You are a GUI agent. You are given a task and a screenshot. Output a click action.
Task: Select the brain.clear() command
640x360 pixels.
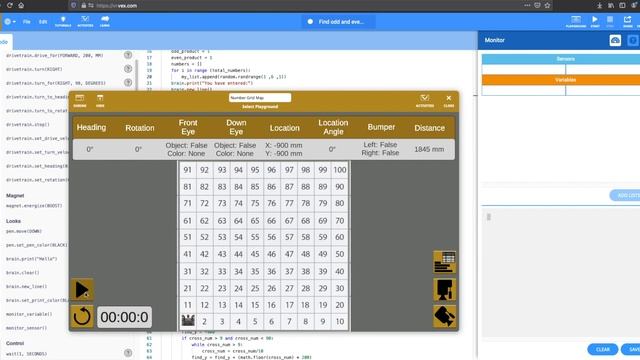click(x=23, y=273)
